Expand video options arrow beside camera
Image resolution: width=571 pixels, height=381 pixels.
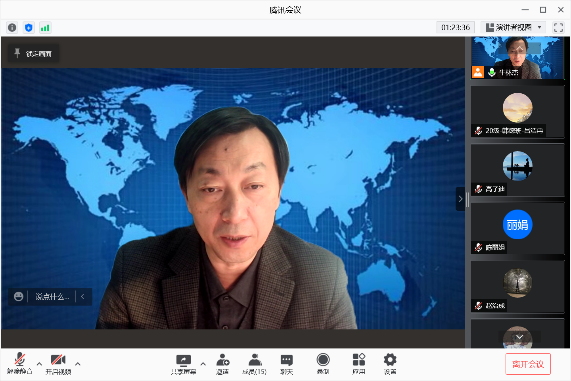78,364
